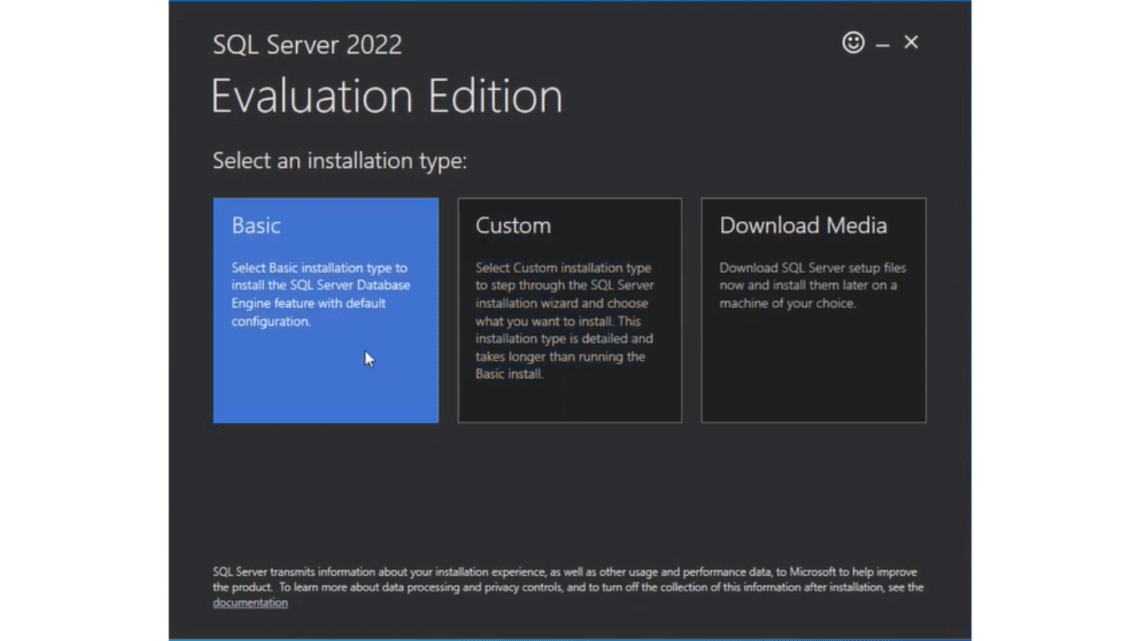Image resolution: width=1140 pixels, height=641 pixels.
Task: Select the Custom installation type
Action: click(x=569, y=310)
